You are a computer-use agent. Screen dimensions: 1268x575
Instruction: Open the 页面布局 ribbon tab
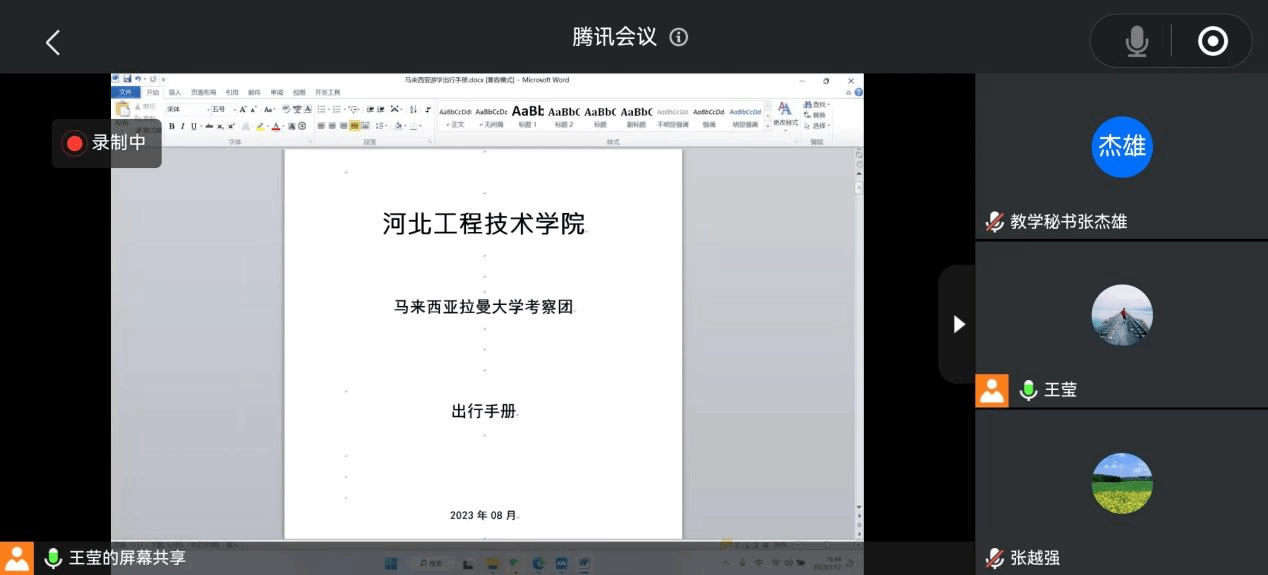tap(203, 92)
